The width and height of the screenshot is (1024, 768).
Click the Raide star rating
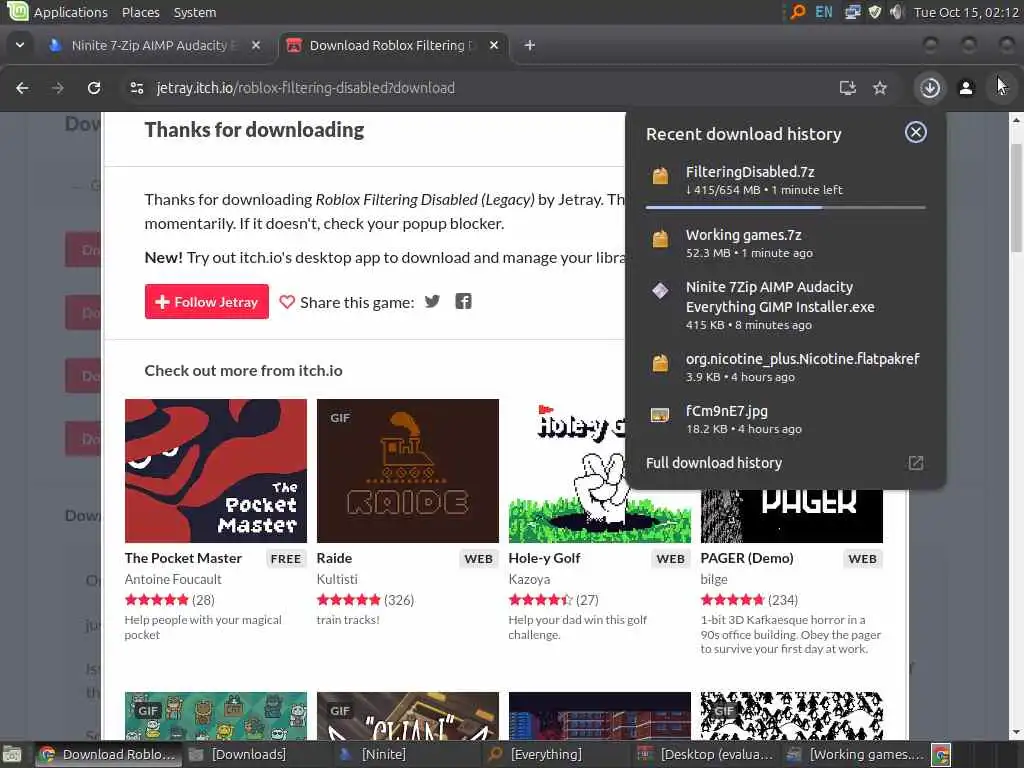349,600
